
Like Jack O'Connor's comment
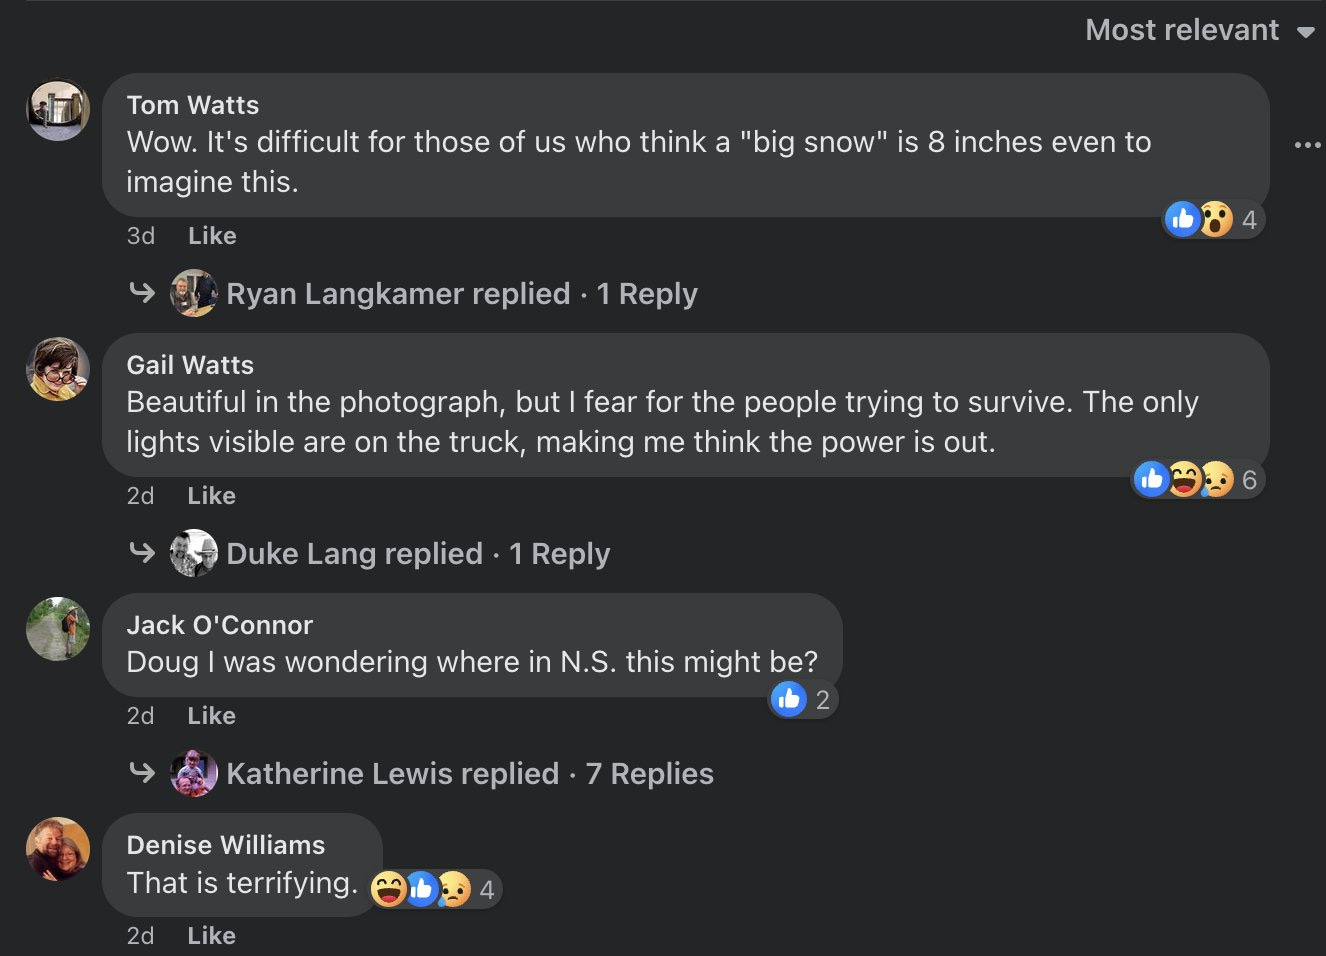[x=212, y=716]
